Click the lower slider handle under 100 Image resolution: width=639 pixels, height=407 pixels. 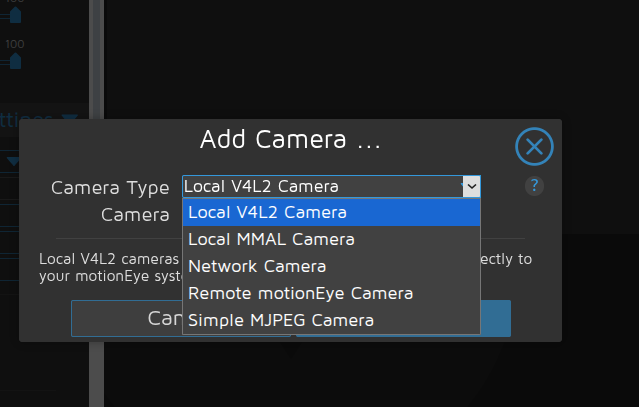pyautogui.click(x=15, y=62)
